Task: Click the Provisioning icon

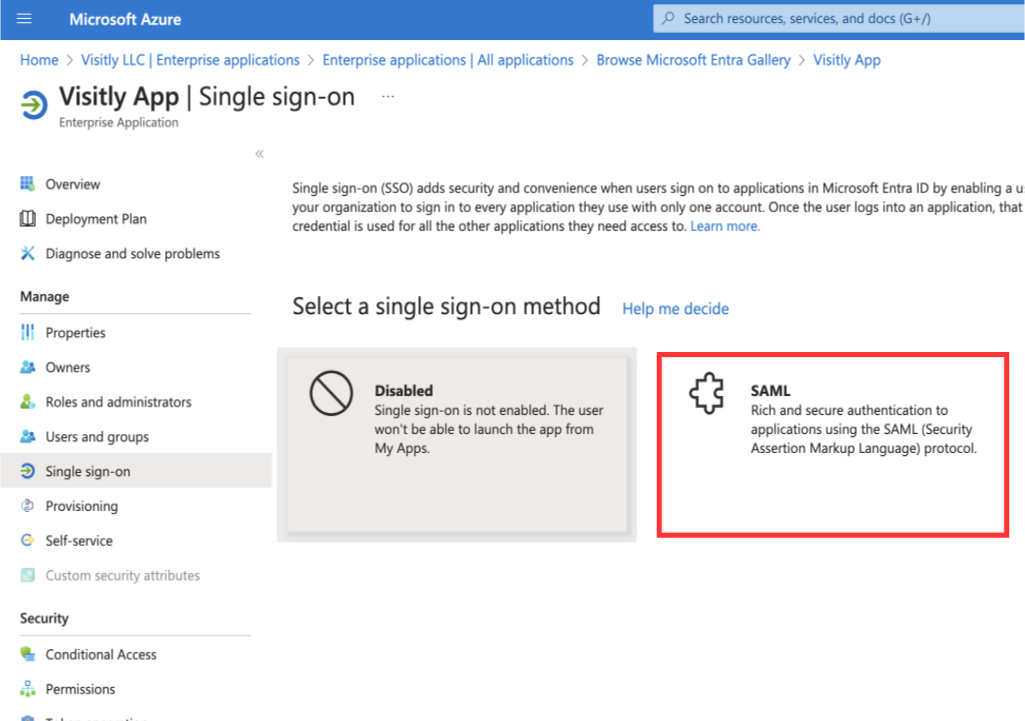Action: (27, 505)
